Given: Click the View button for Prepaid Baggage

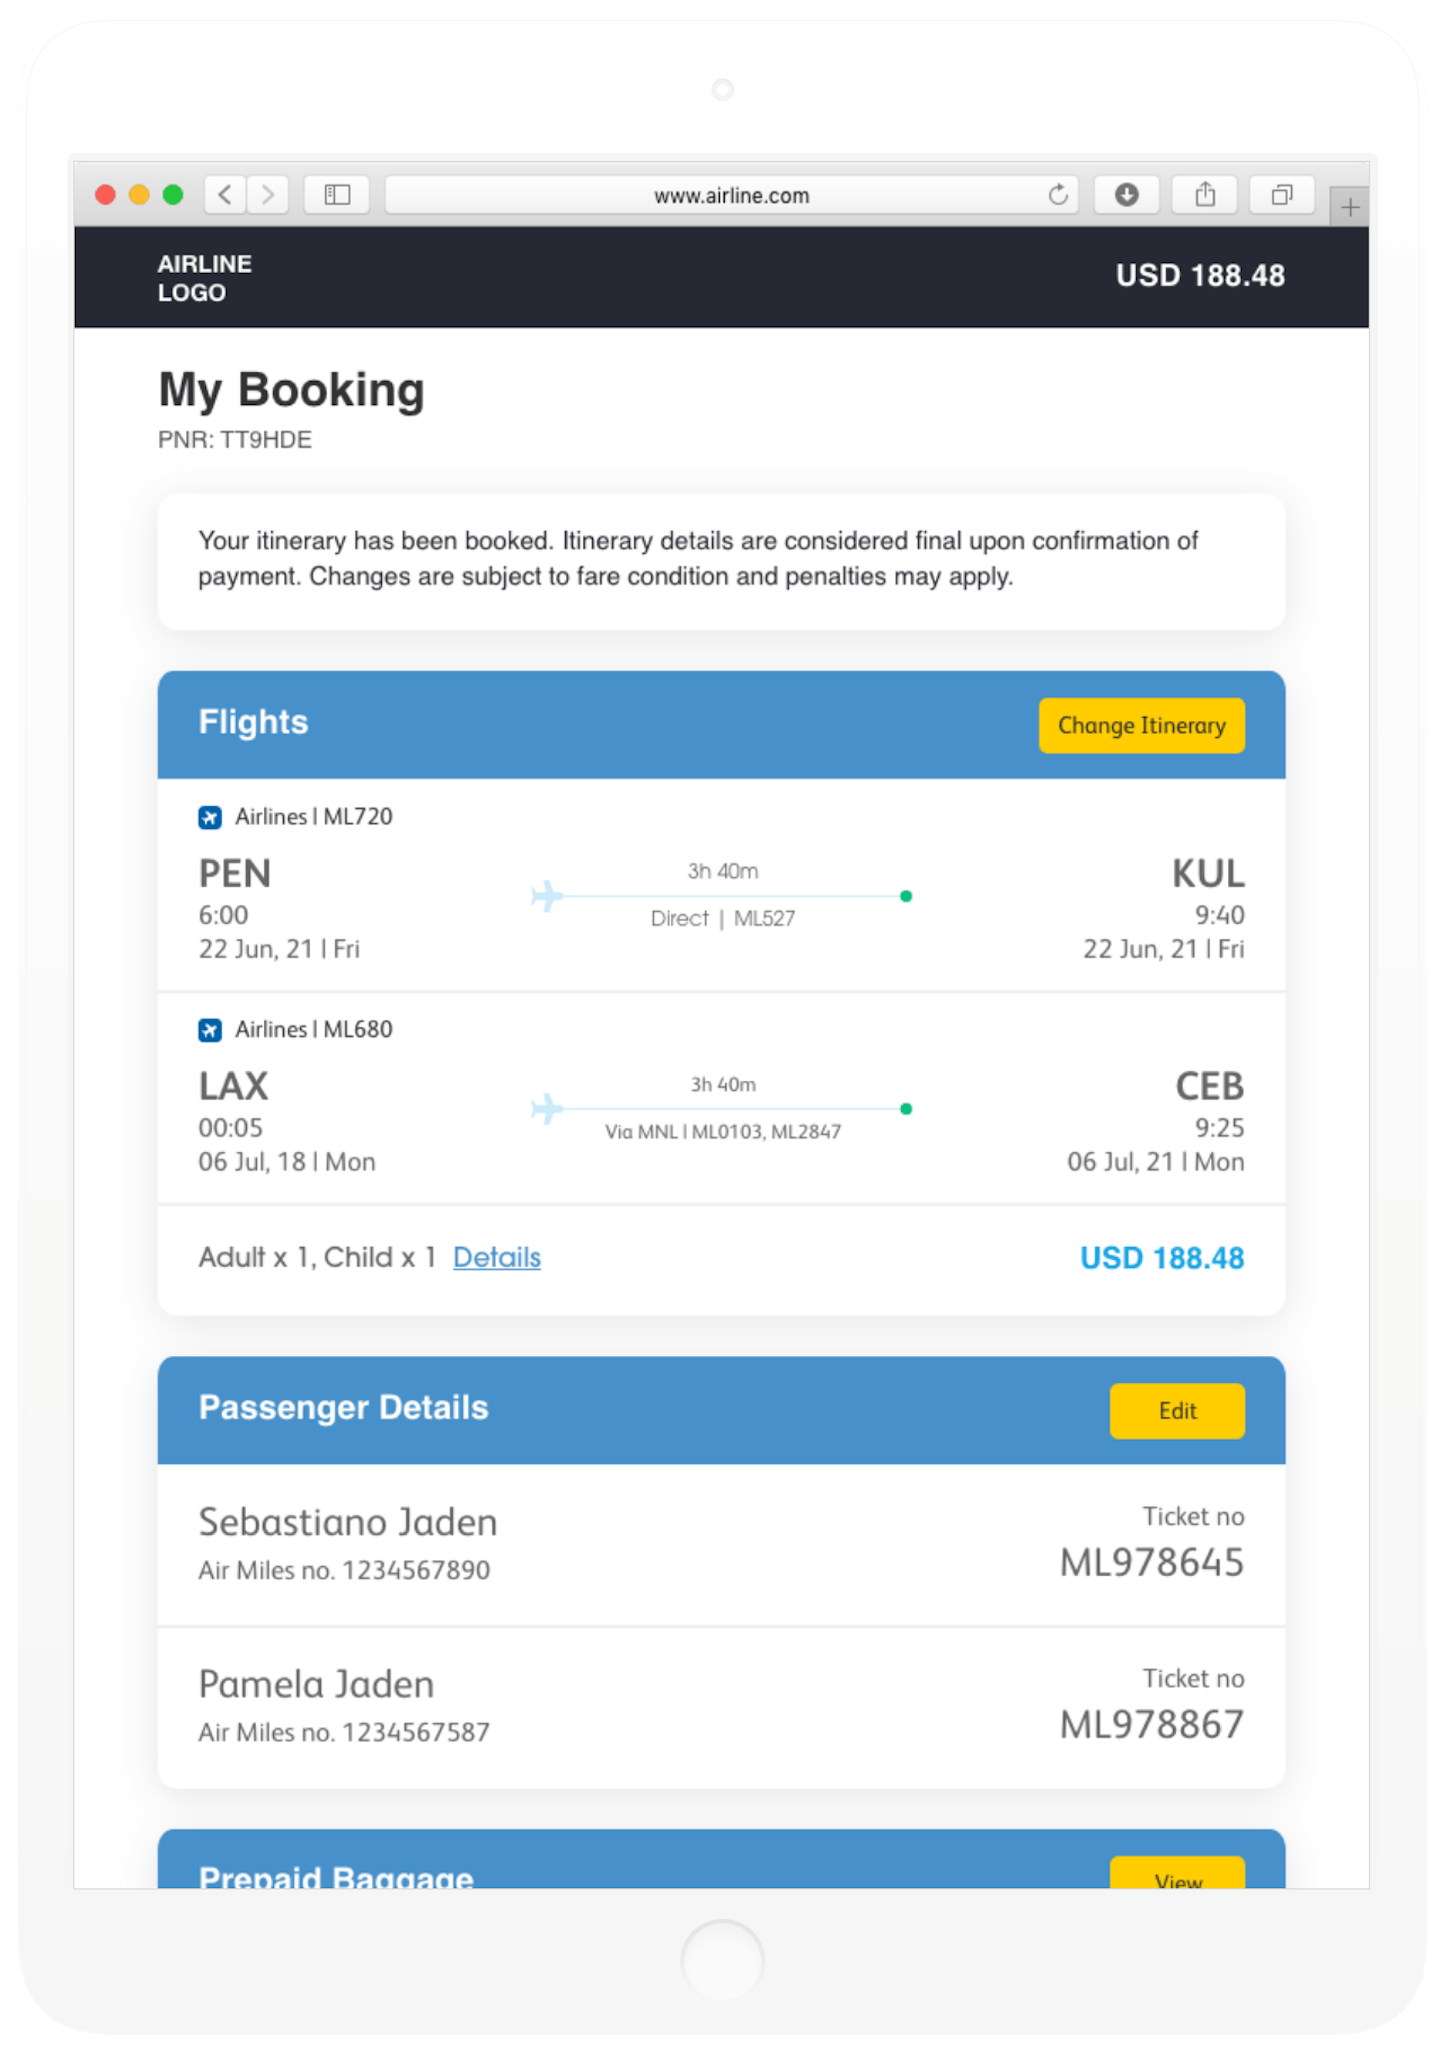Looking at the screenshot, I should (1177, 1875).
